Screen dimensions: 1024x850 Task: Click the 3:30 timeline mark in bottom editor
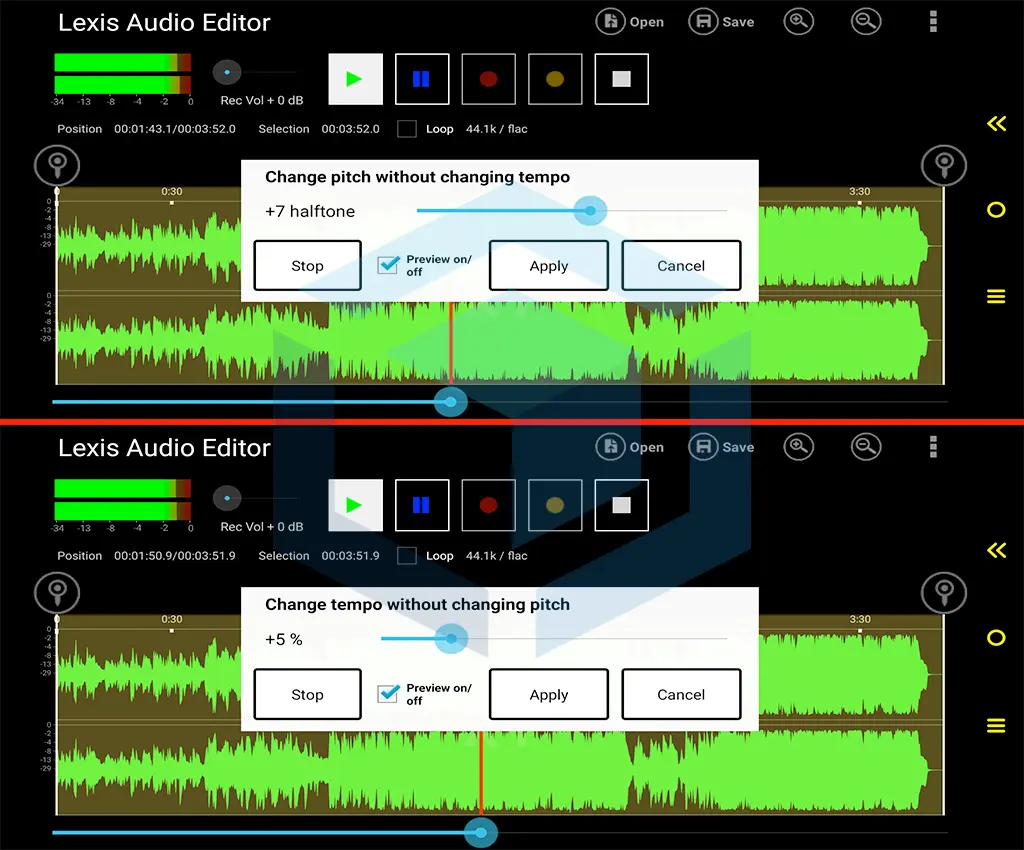point(859,619)
